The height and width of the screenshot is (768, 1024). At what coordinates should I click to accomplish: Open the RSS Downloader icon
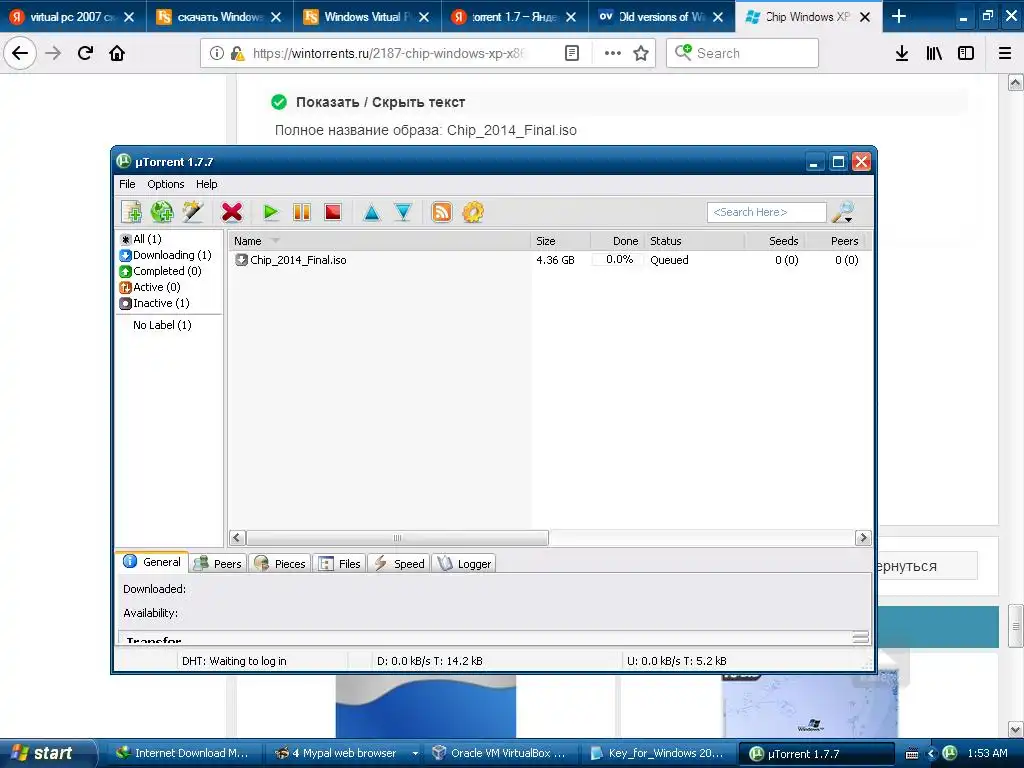(441, 212)
